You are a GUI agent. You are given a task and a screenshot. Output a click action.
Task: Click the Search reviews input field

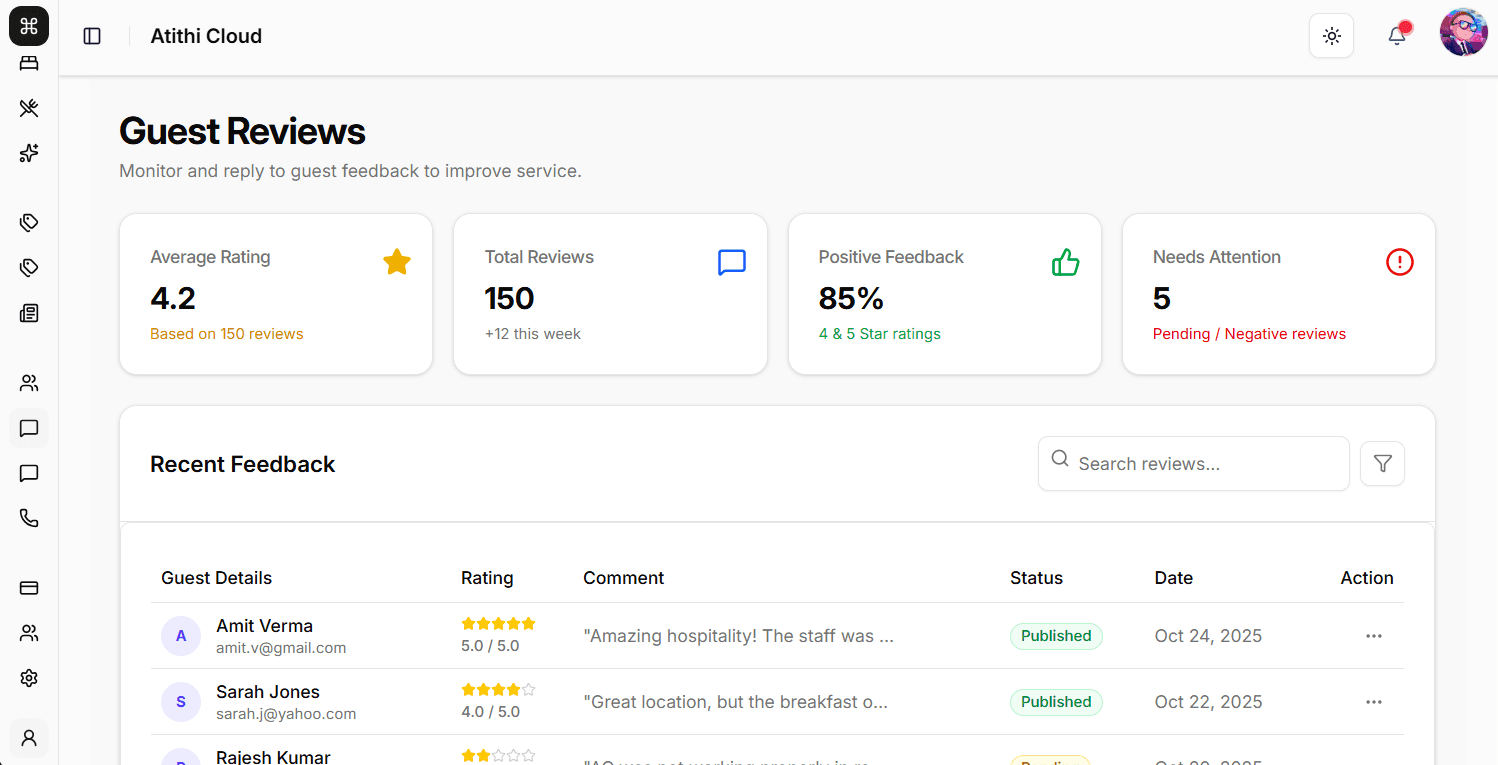point(1194,464)
